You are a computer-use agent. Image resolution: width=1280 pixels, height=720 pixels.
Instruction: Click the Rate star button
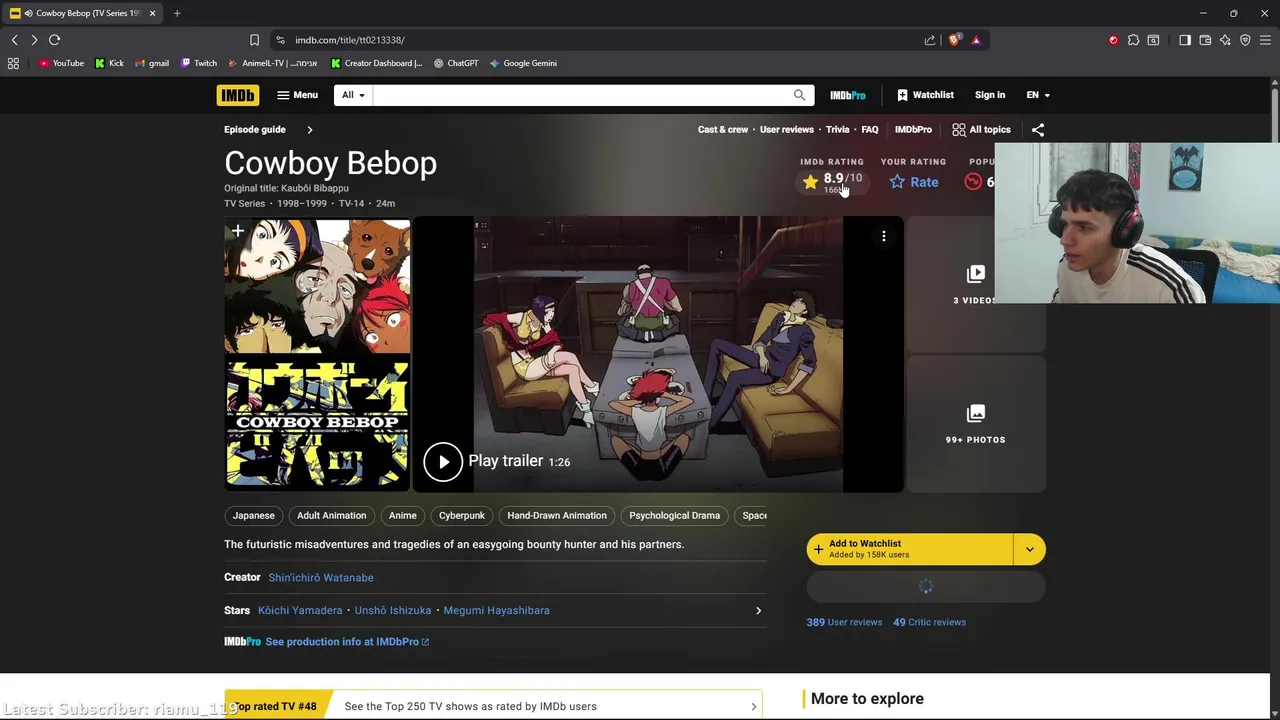[914, 182]
